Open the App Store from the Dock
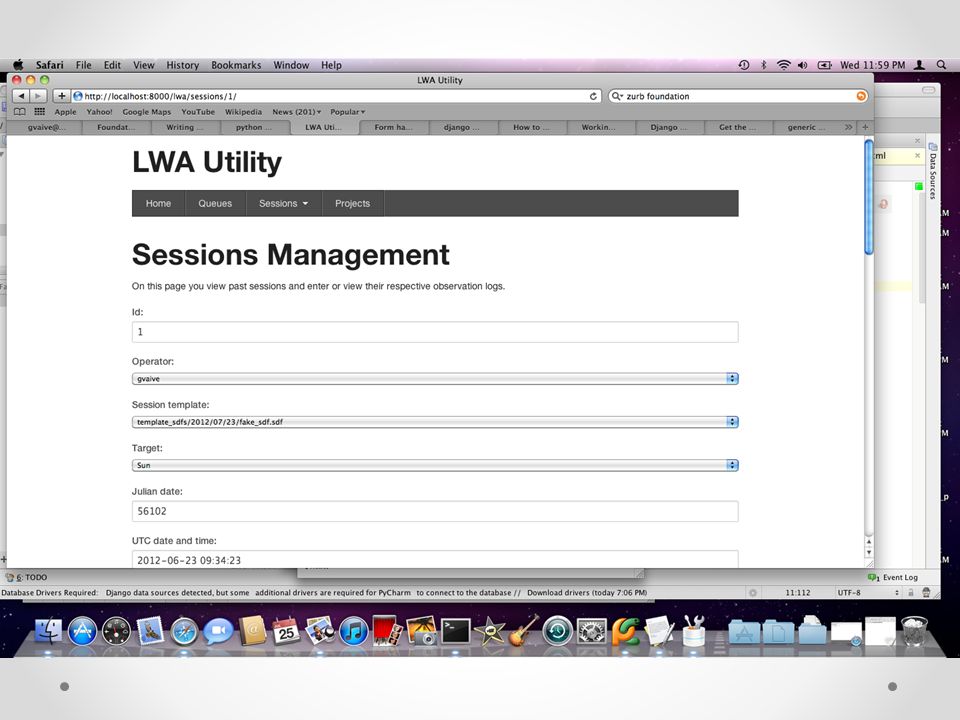960x720 pixels. point(82,631)
